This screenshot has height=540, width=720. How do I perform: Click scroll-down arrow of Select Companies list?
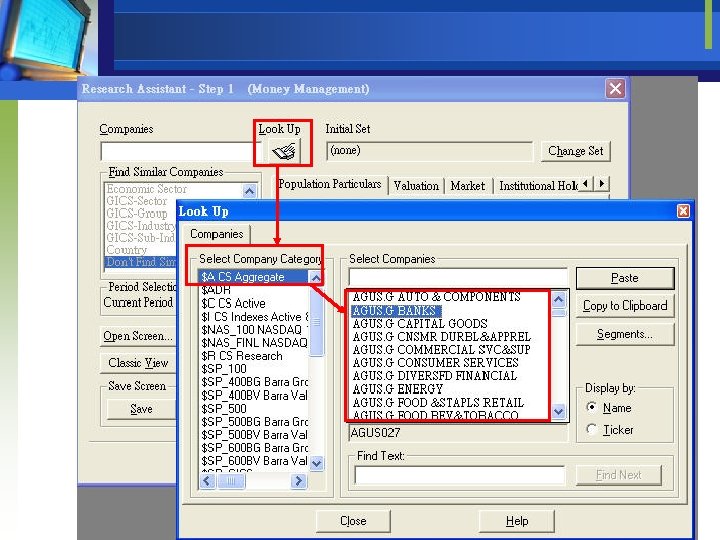tap(559, 411)
